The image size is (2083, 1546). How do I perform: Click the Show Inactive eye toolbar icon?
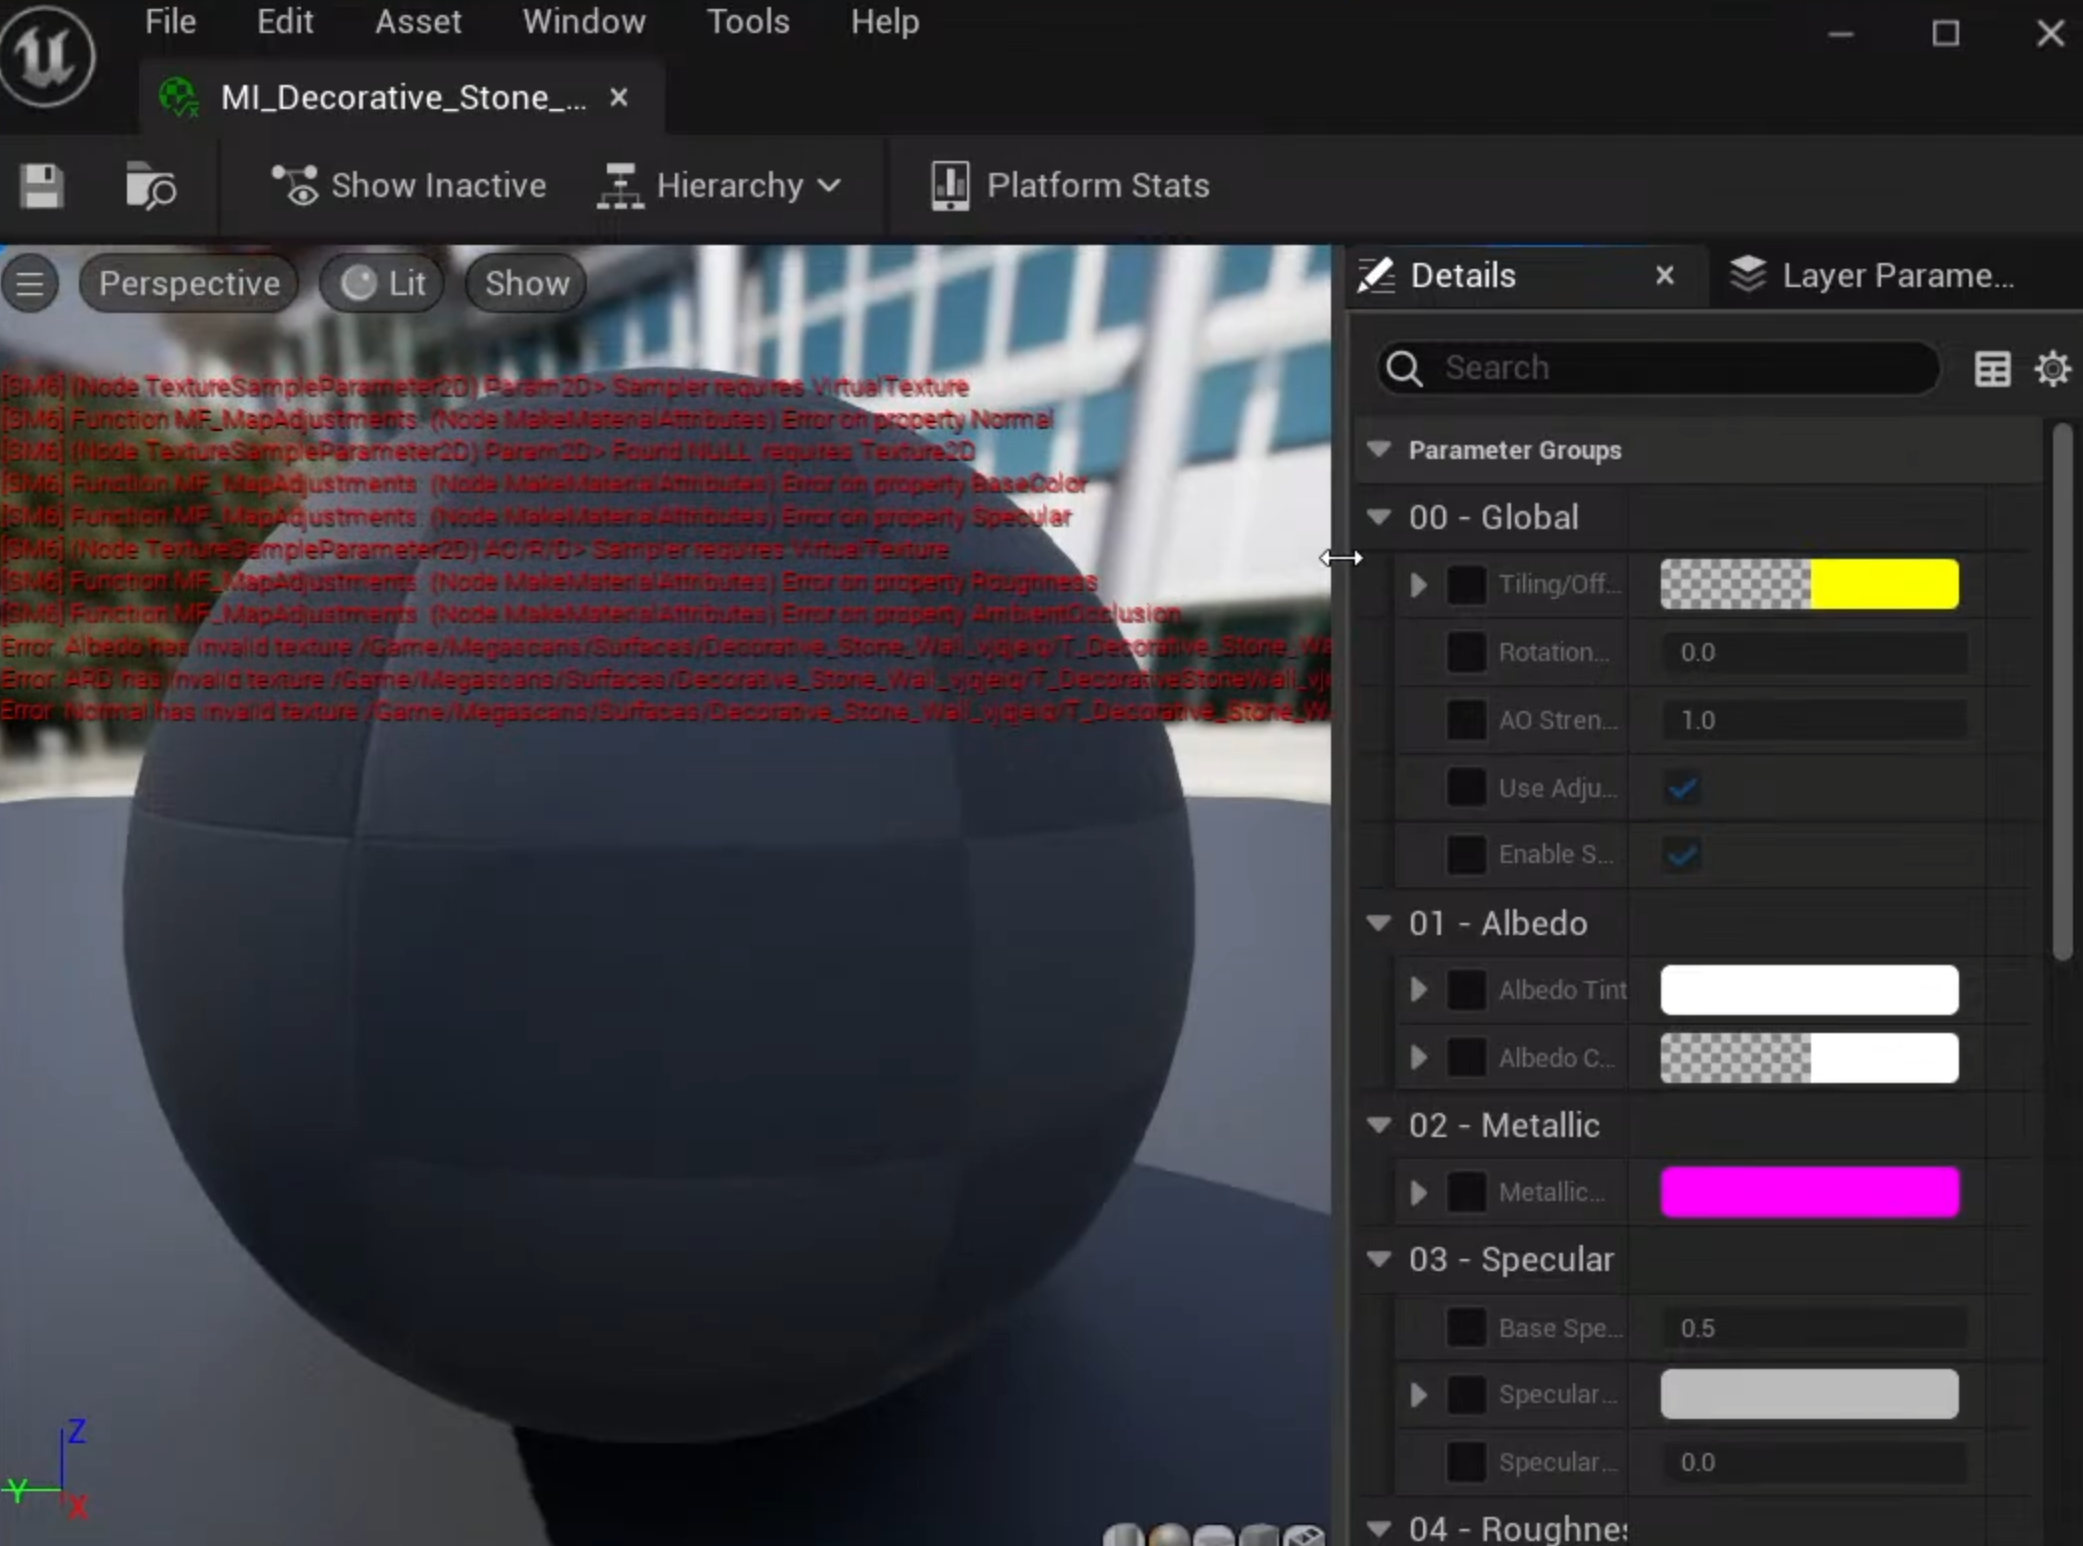coord(295,186)
